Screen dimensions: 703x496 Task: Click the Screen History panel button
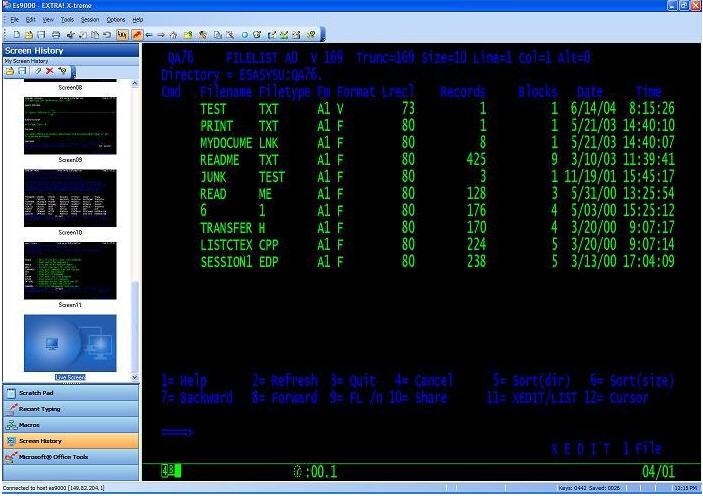point(71,441)
